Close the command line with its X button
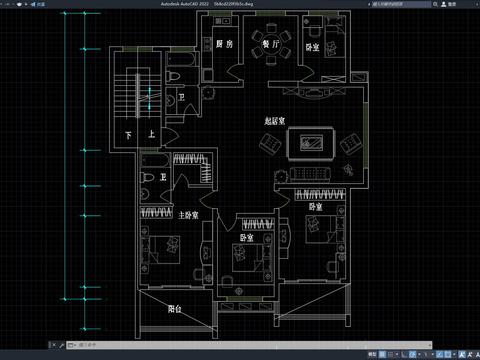480x360 pixels. tap(54, 345)
